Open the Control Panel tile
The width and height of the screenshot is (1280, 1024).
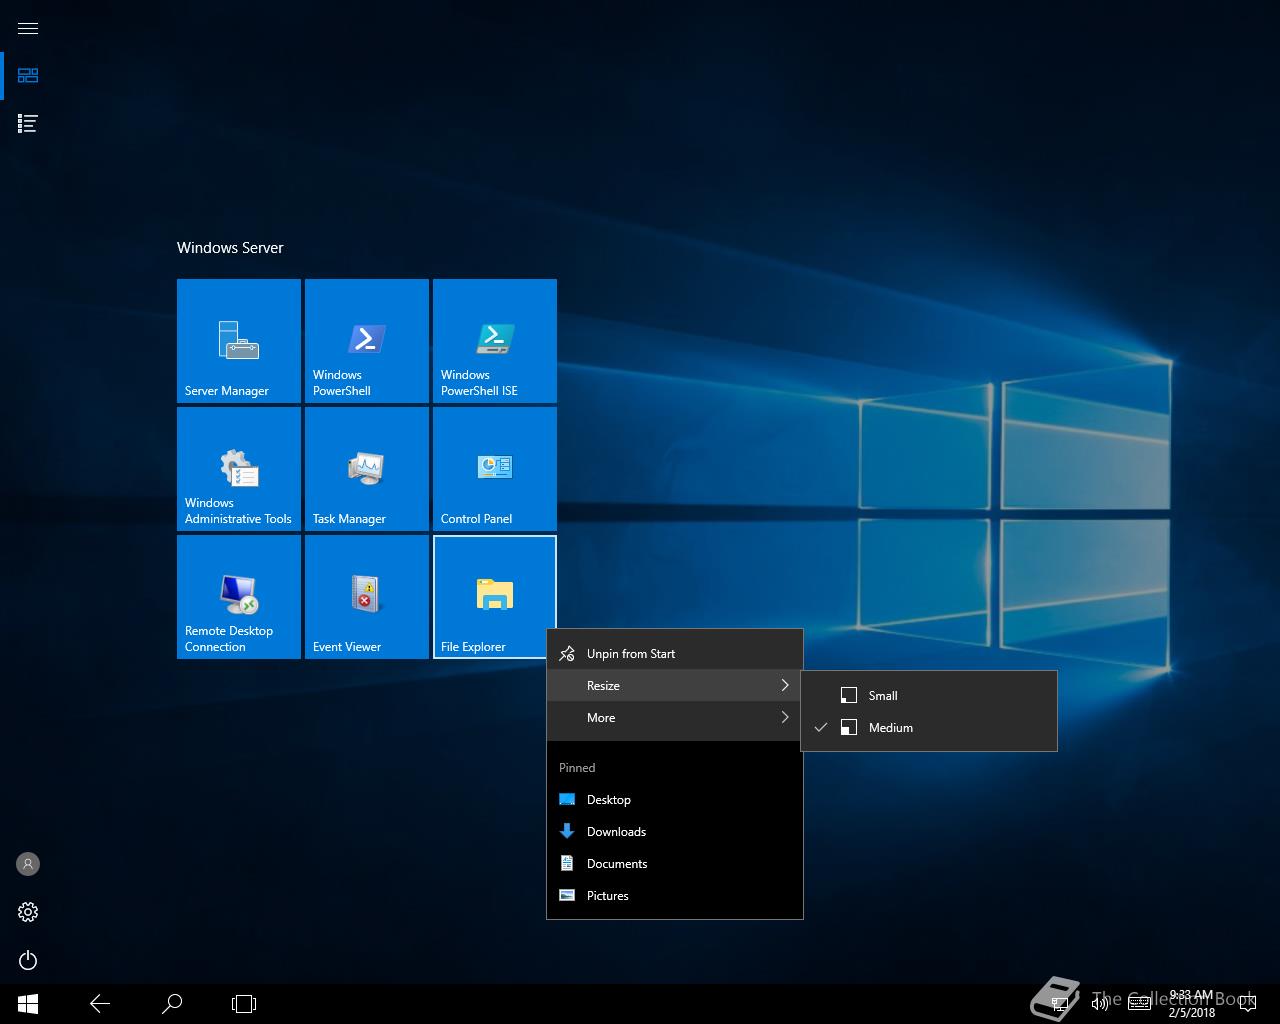click(495, 469)
